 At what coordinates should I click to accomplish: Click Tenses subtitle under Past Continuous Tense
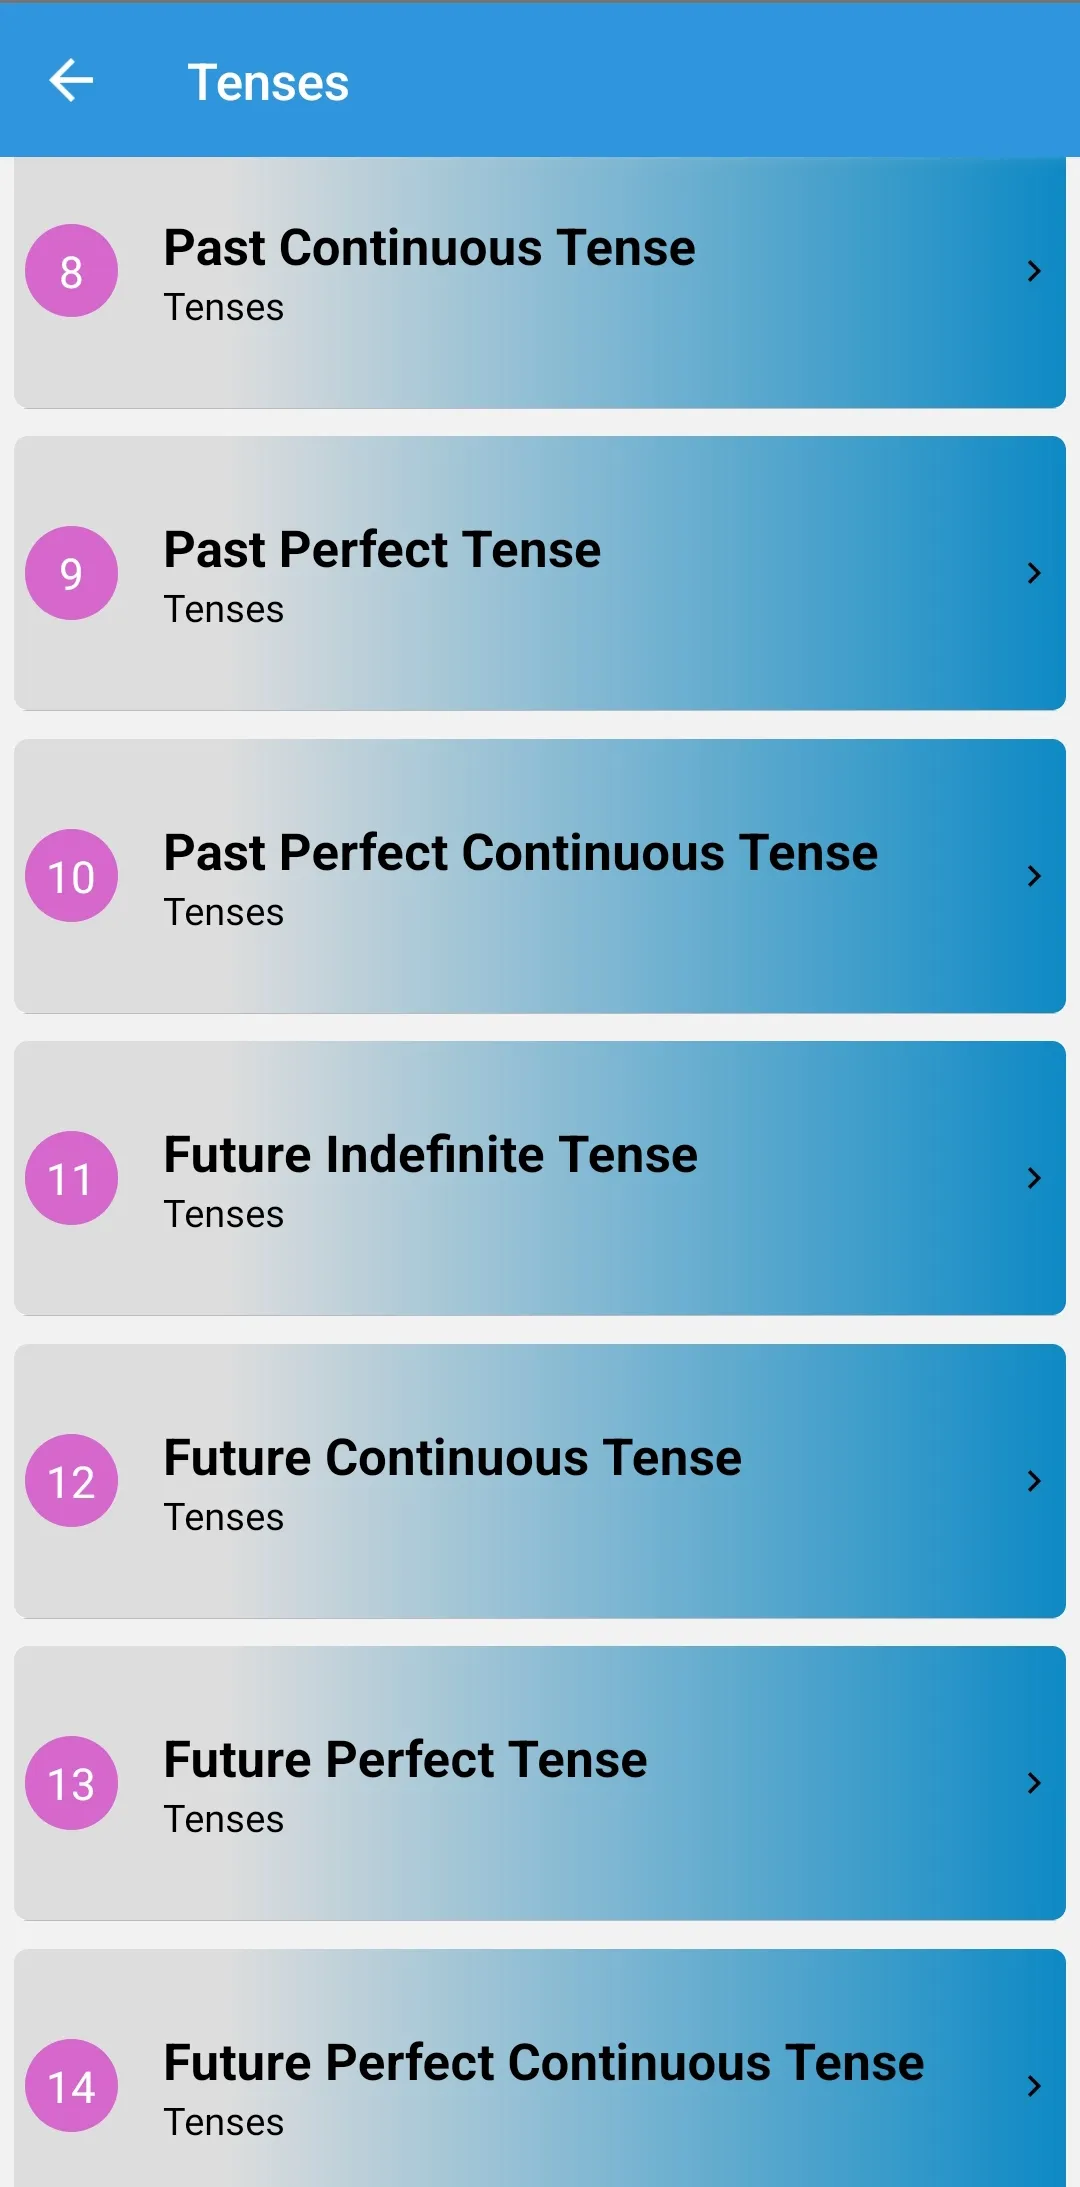pos(224,307)
